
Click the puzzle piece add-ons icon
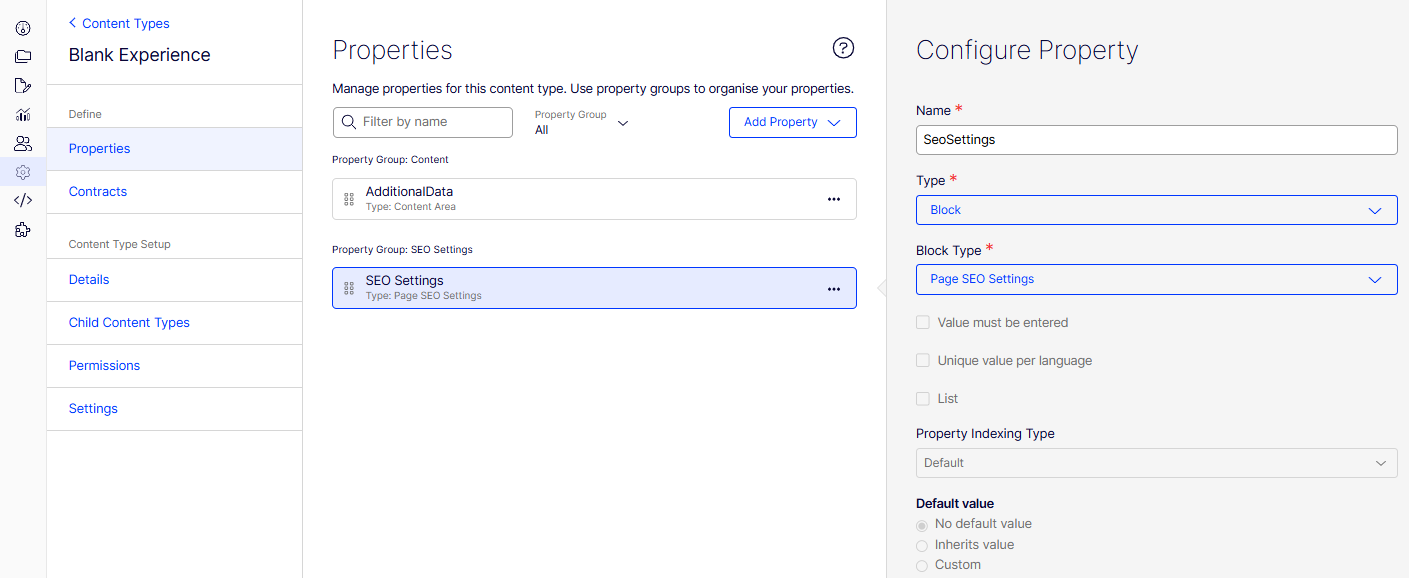(x=23, y=230)
